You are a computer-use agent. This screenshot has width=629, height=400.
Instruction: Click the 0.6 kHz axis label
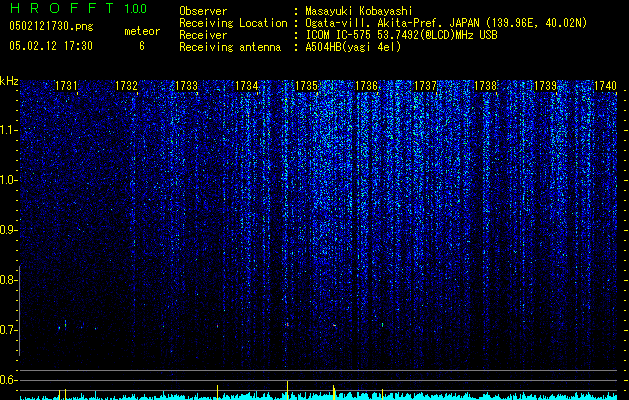point(8,380)
